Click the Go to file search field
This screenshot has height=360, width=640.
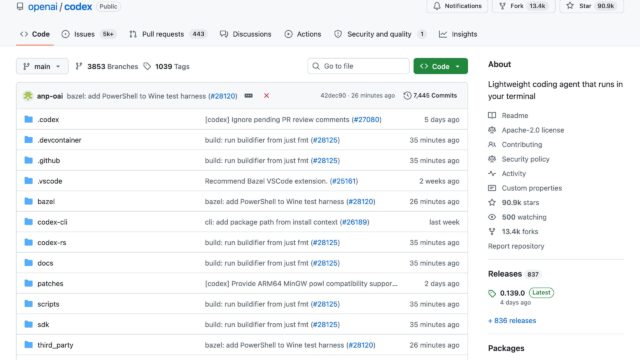coord(358,66)
